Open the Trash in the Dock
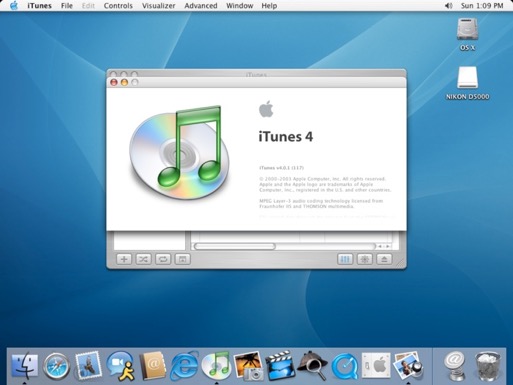The height and width of the screenshot is (385, 513). click(x=487, y=366)
